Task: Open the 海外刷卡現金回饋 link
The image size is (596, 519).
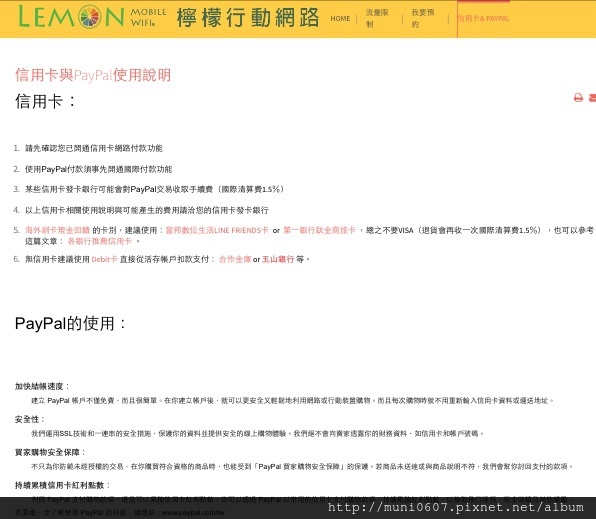Action: click(x=57, y=230)
